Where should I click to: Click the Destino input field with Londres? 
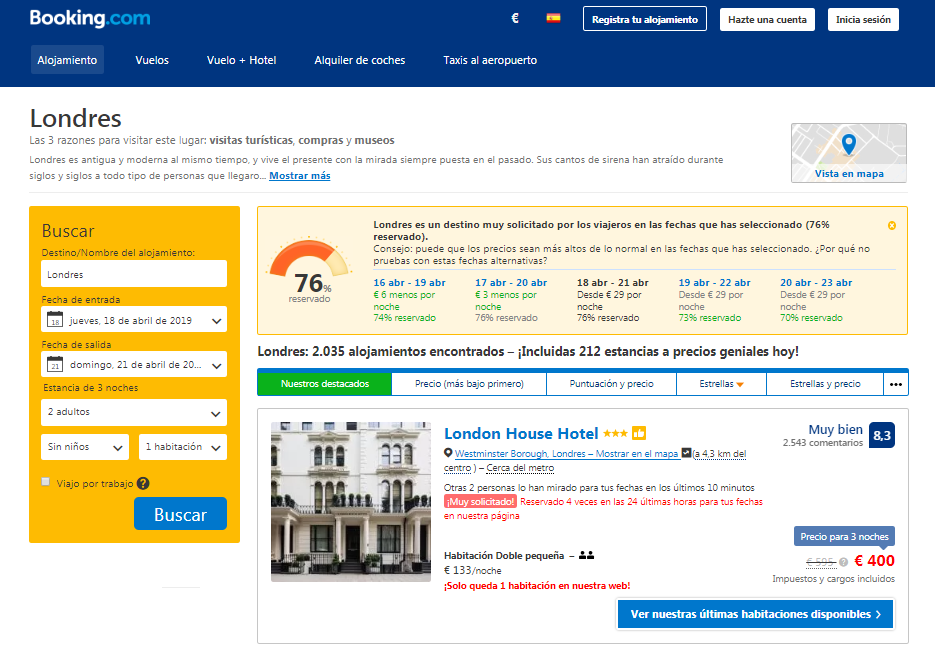point(134,274)
